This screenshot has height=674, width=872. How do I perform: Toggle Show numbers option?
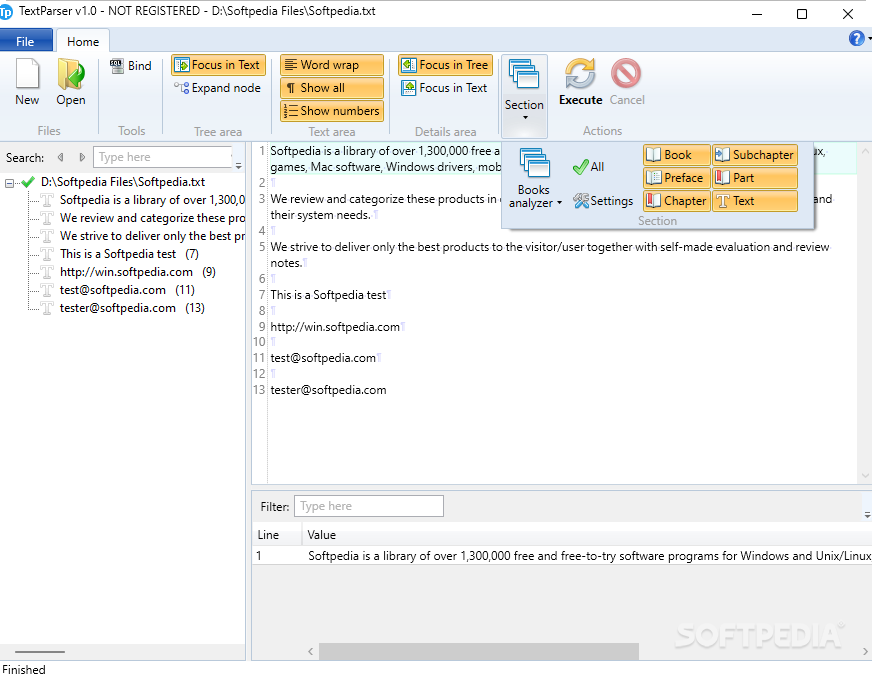pos(332,111)
